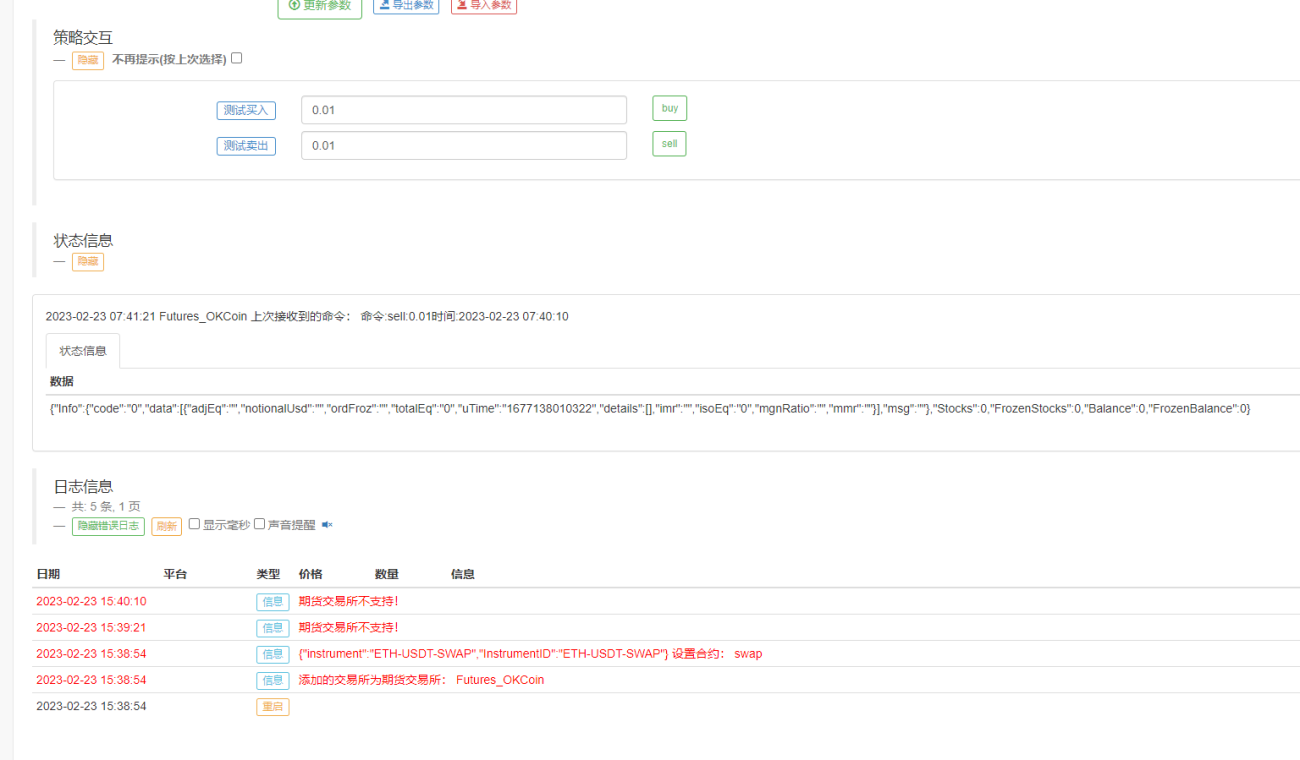Click the 导入参数 import parameters button
The width and height of the screenshot is (1300, 760).
[x=484, y=5]
